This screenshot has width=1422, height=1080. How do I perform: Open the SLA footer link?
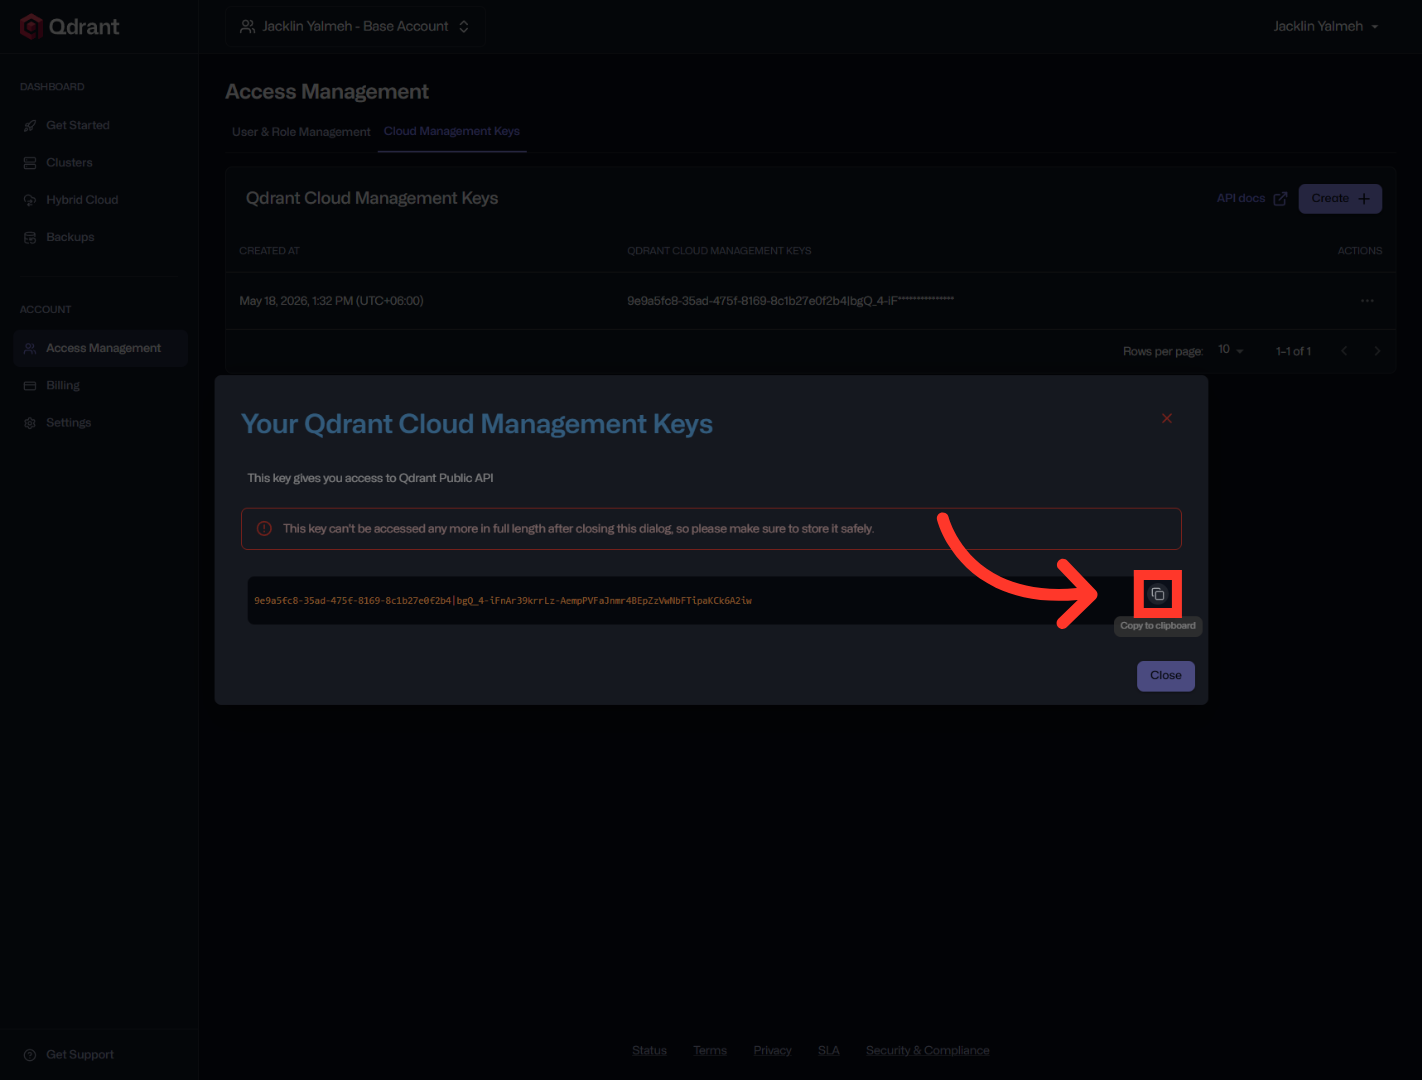[x=829, y=1051]
